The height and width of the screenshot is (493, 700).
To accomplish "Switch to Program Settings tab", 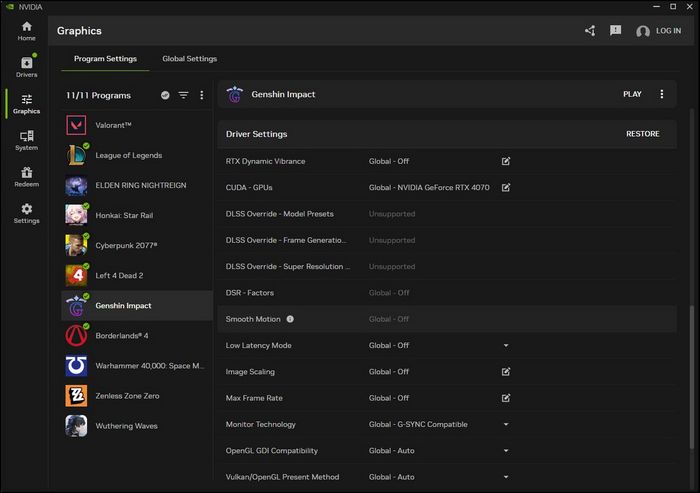I will pos(105,58).
